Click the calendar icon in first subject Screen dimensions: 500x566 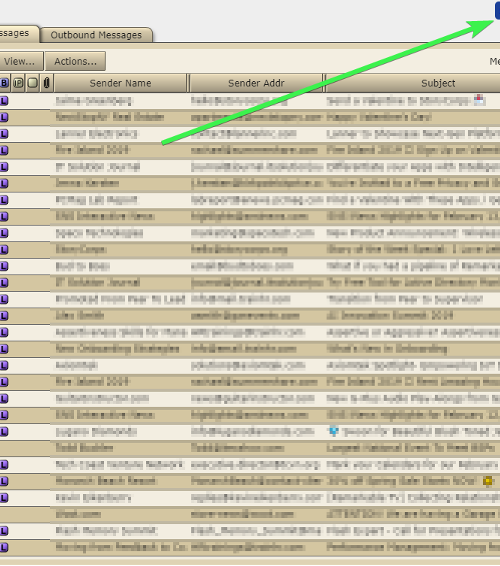coord(479,100)
